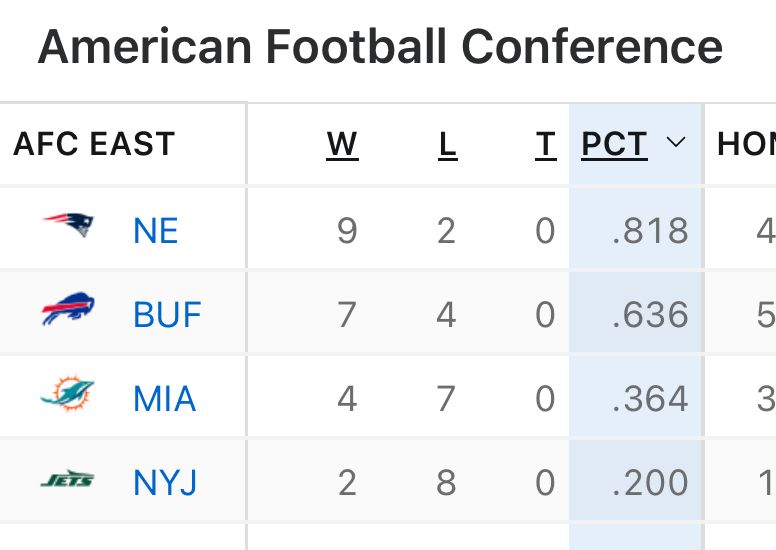Click the New York Jets logo
Screen dimensions: 776x550
68,481
